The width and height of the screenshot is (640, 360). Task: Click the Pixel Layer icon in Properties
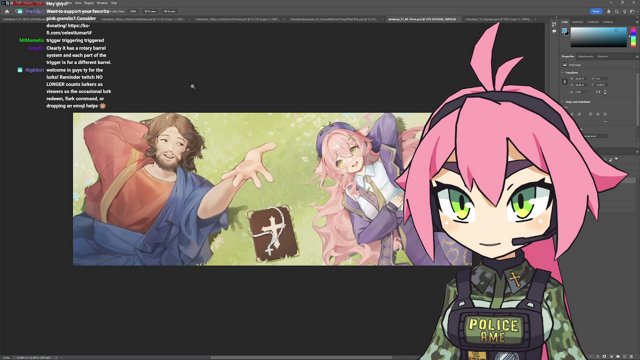click(565, 65)
